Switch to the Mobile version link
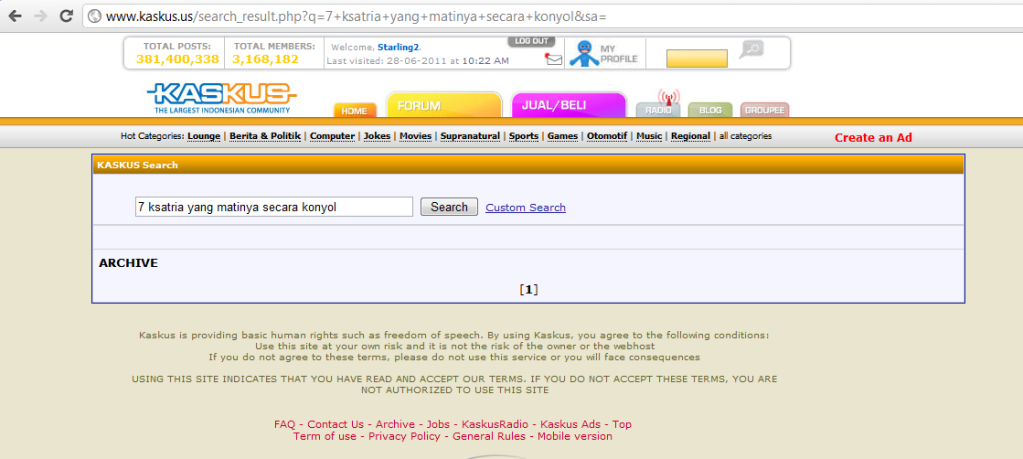 click(x=575, y=436)
